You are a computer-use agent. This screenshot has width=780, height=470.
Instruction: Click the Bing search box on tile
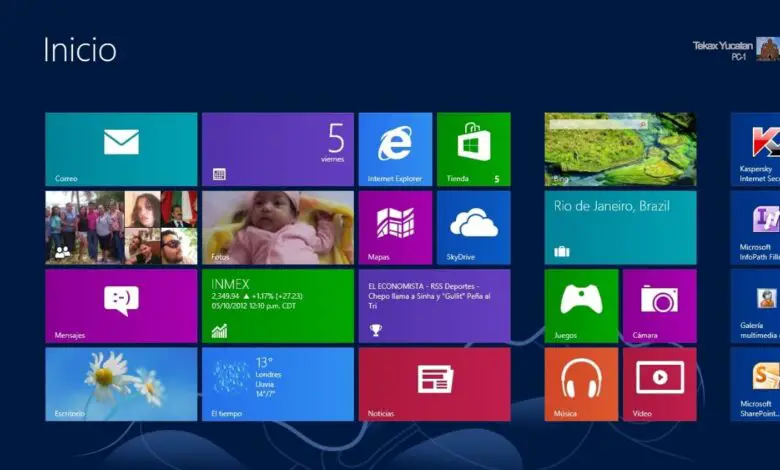click(x=598, y=124)
